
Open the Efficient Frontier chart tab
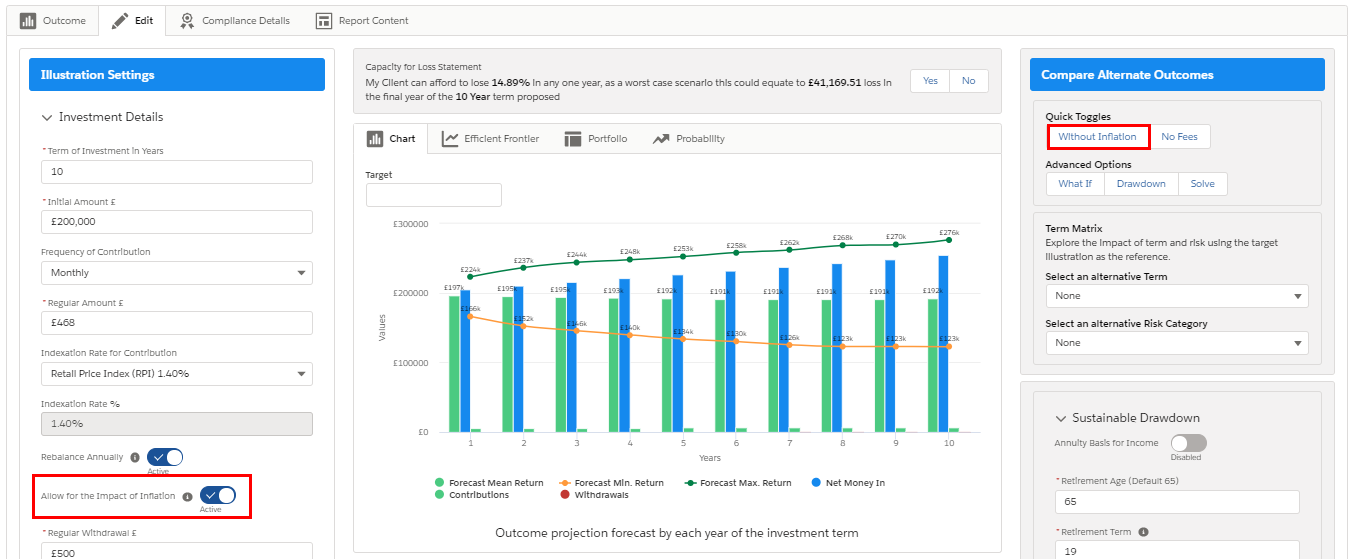pos(490,139)
